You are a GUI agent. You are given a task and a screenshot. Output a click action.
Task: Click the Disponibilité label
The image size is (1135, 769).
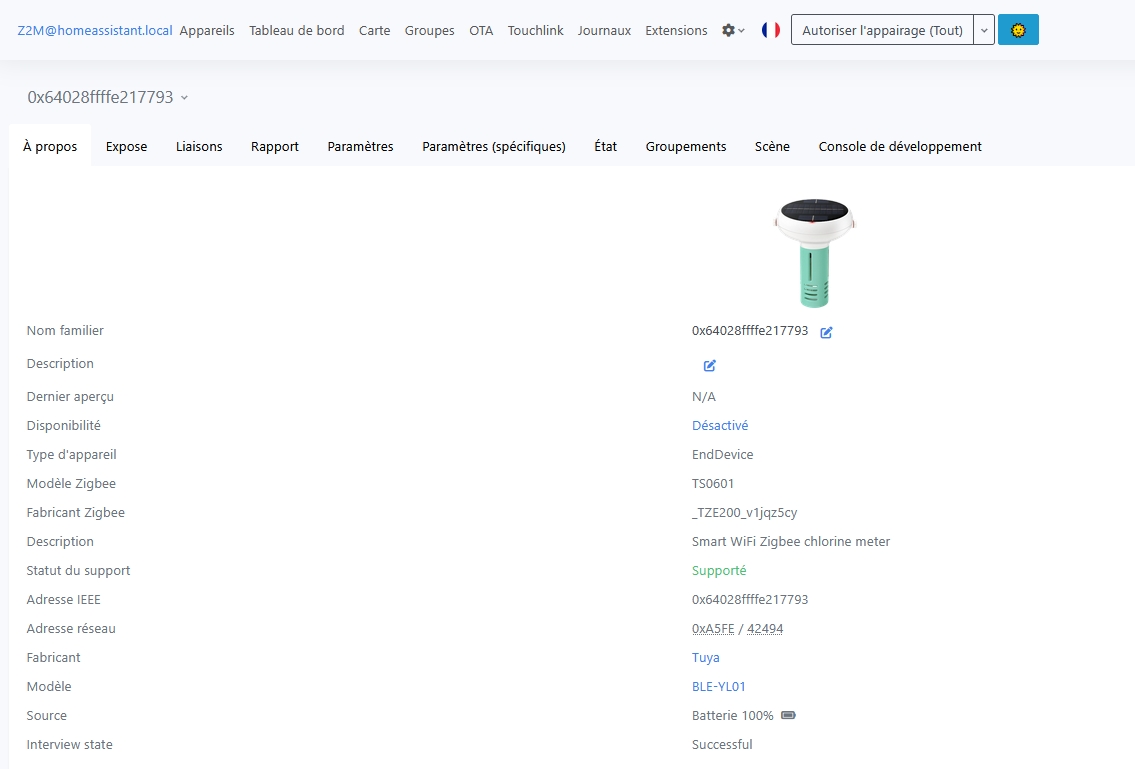tap(64, 426)
